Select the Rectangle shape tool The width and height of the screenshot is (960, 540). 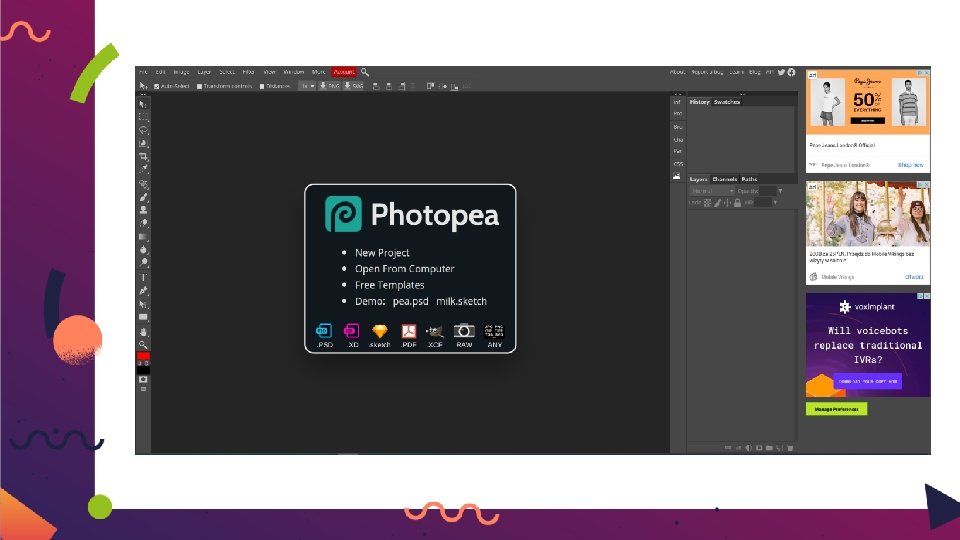click(x=143, y=317)
